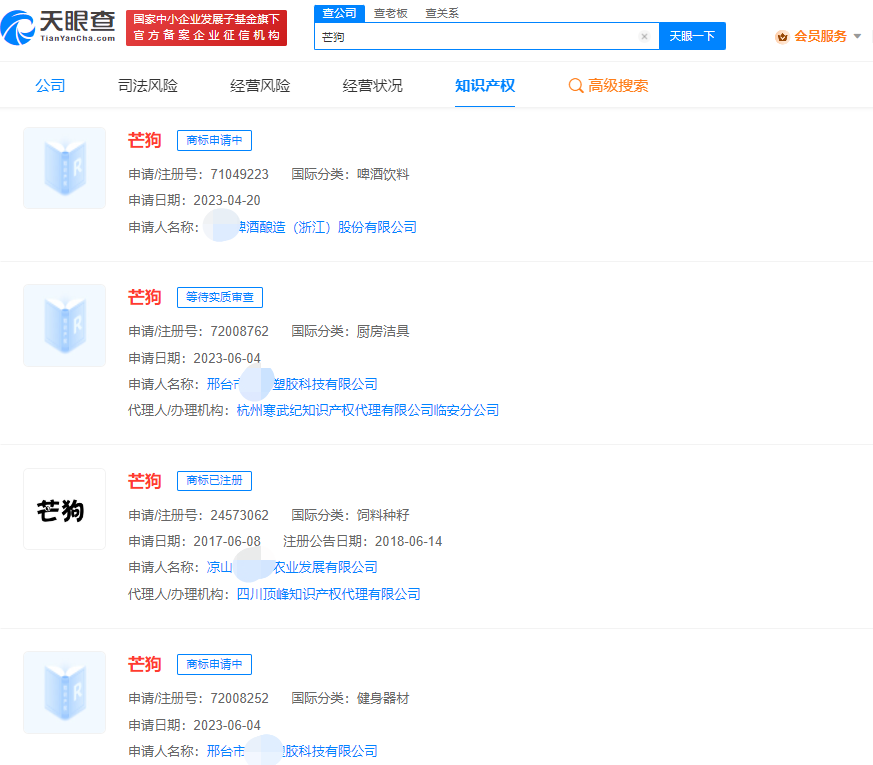Open applicant 凉山 农业发展有限公司
This screenshot has width=873, height=765.
[x=292, y=567]
